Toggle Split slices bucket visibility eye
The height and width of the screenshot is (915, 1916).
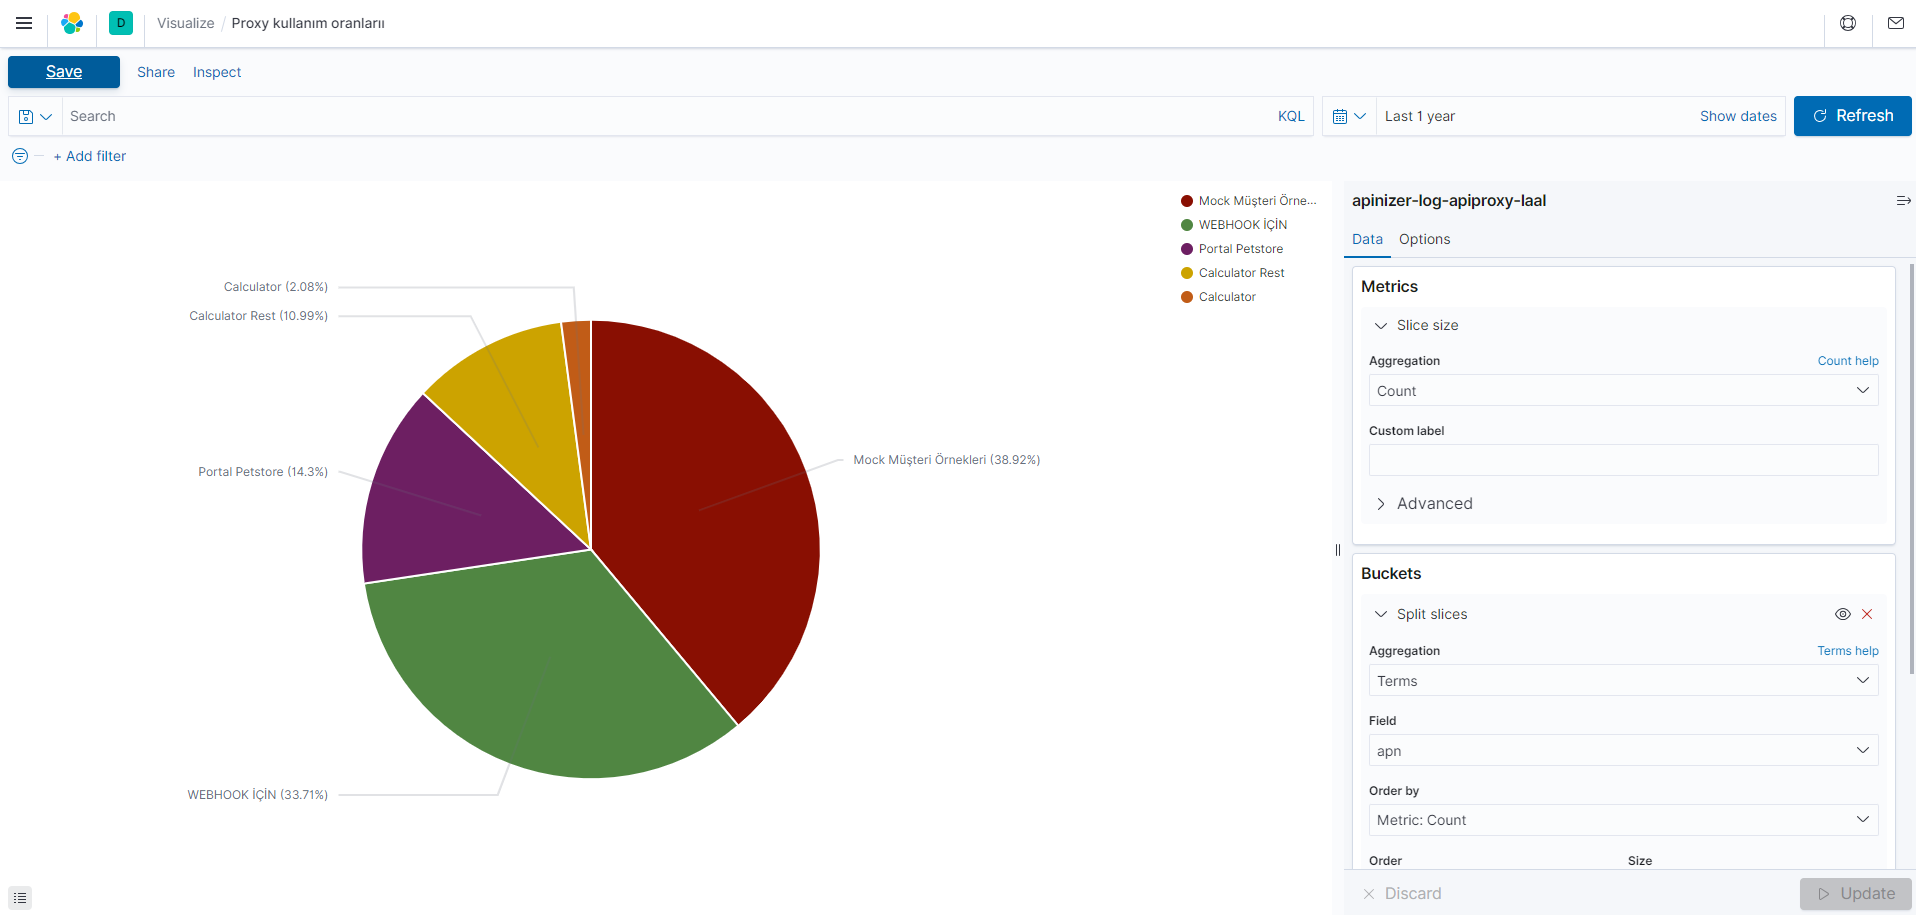click(1843, 614)
